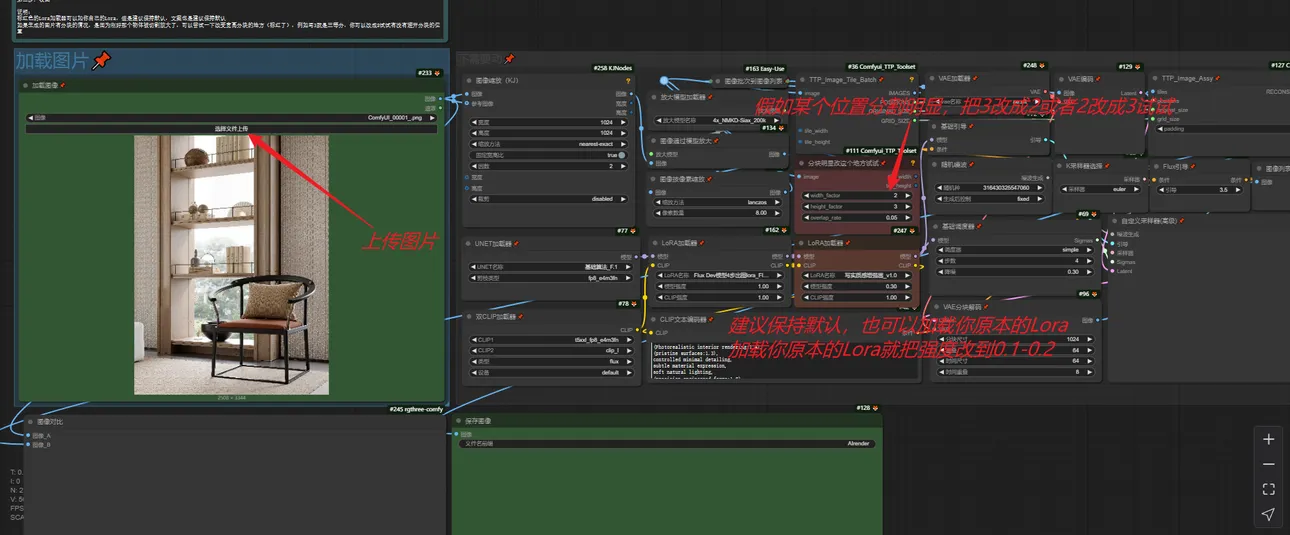Collapse the UNET加载器 node via its dot
Screen dimensions: 1290x535
(469, 243)
